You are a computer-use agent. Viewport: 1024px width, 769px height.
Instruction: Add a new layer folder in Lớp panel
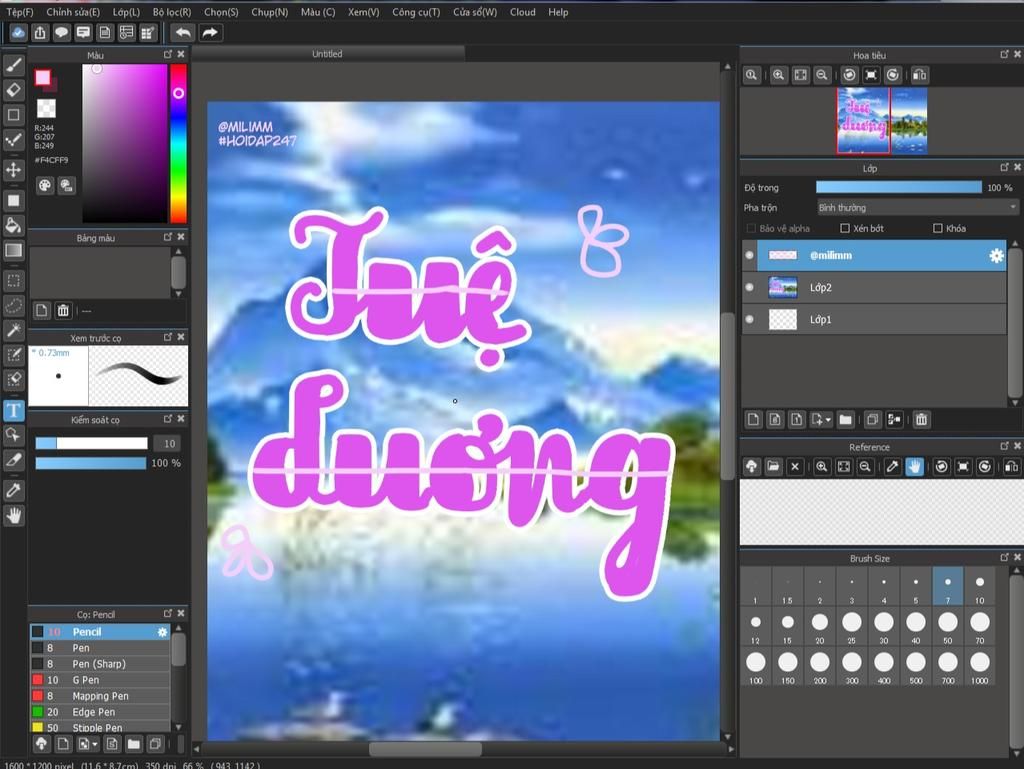click(846, 420)
